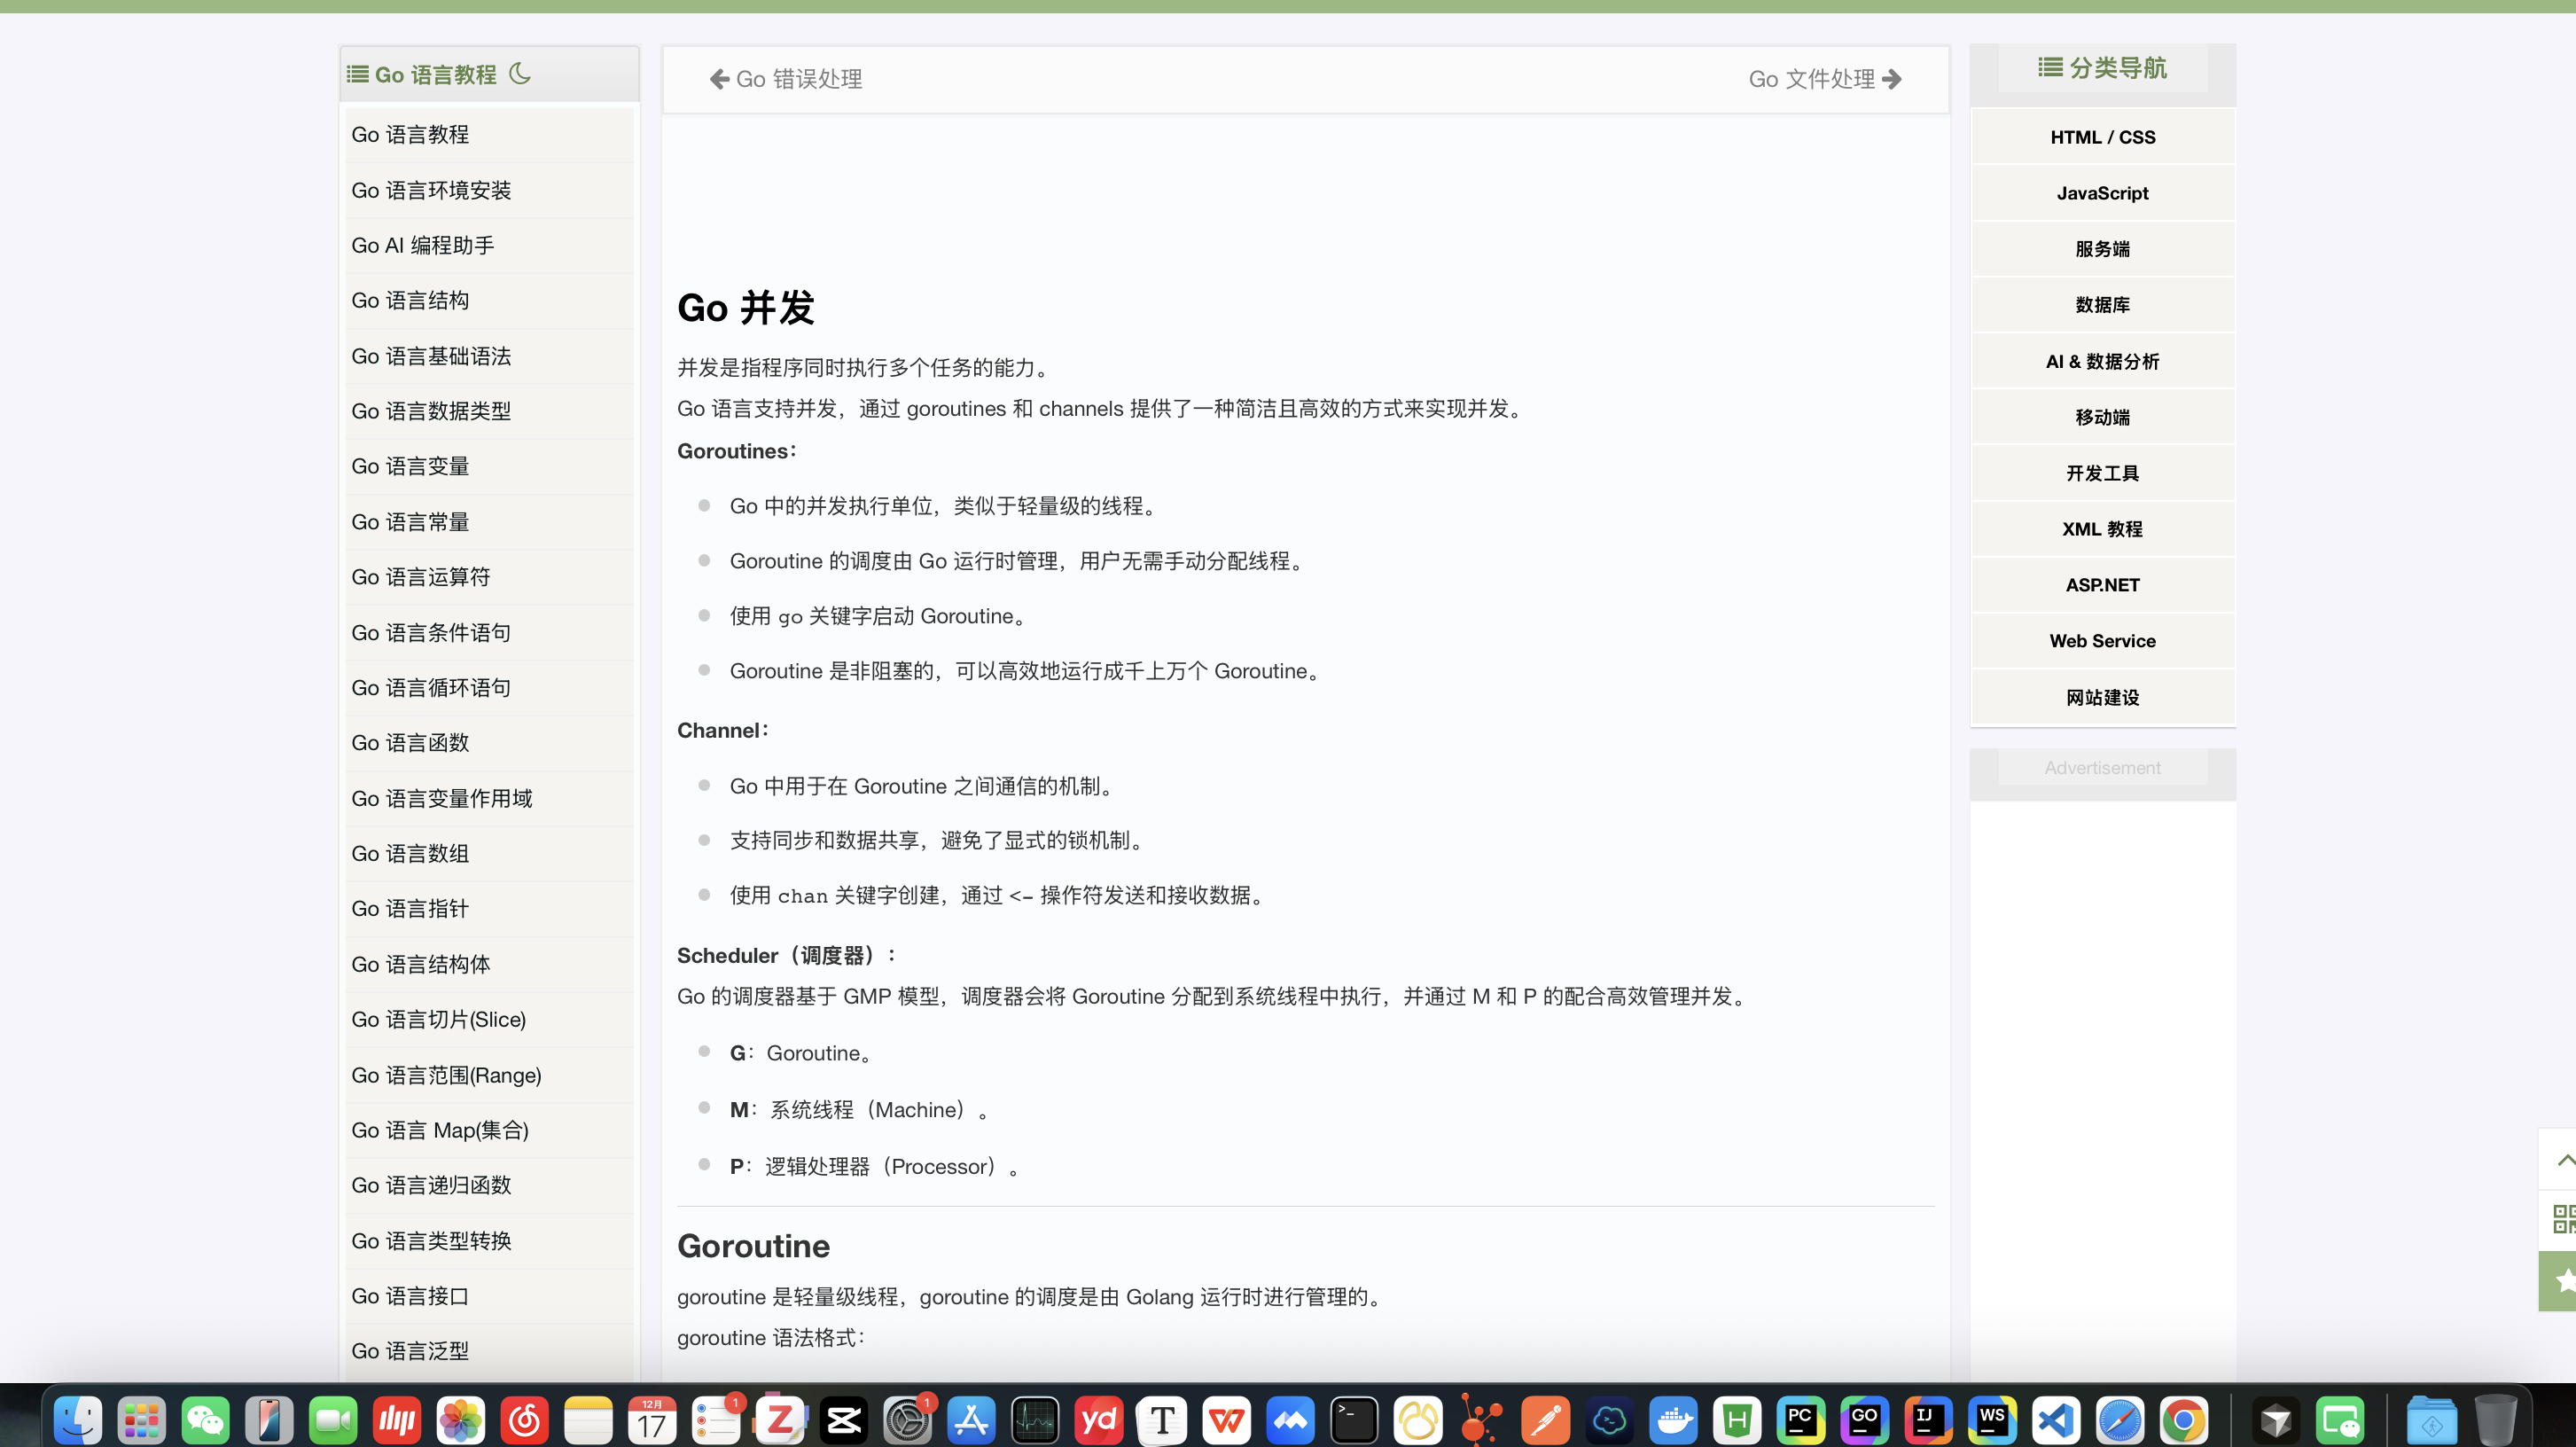Open Go 语言环境安装 from sidebar
Screen dimensions: 2576x1447
coord(431,190)
